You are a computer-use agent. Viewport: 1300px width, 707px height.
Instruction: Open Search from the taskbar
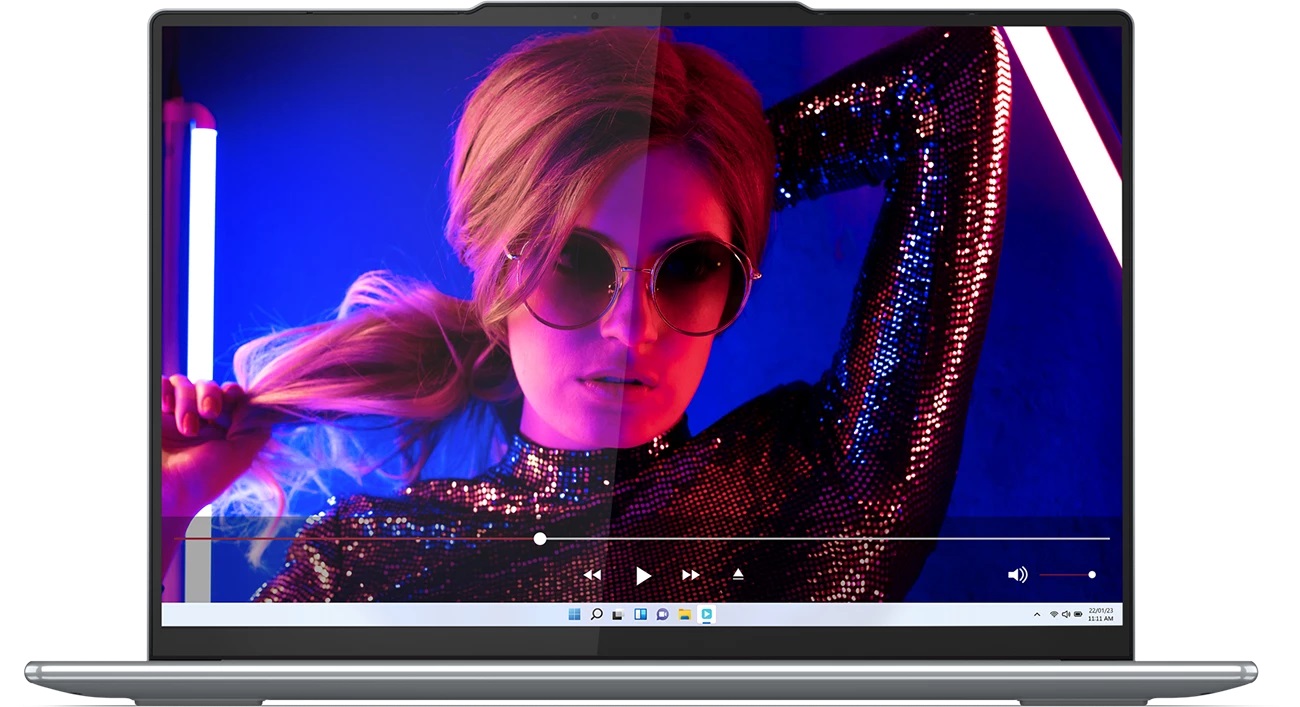click(596, 614)
